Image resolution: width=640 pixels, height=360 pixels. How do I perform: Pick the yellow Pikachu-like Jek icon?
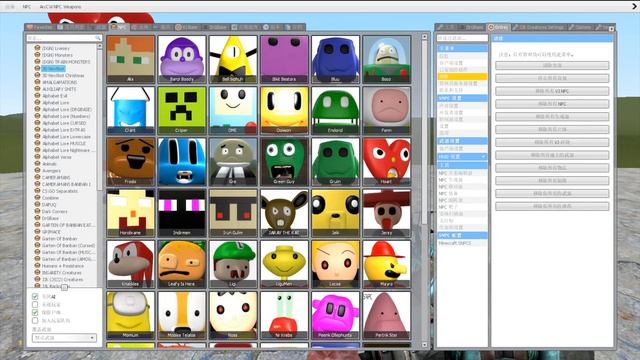[x=336, y=213]
